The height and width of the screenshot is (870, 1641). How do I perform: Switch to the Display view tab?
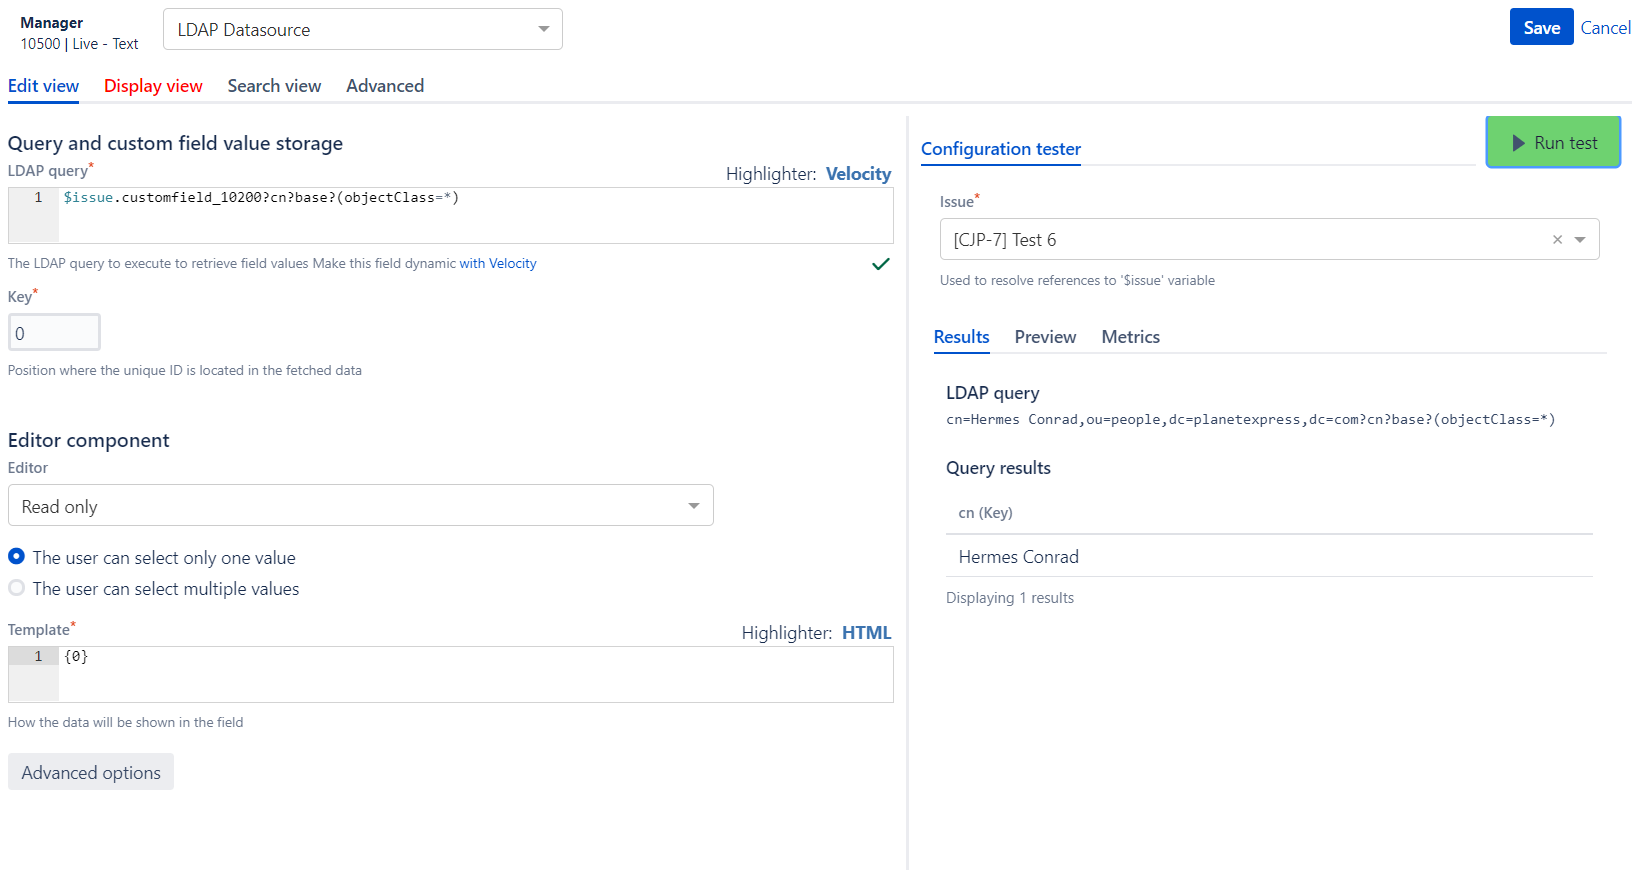(x=153, y=86)
